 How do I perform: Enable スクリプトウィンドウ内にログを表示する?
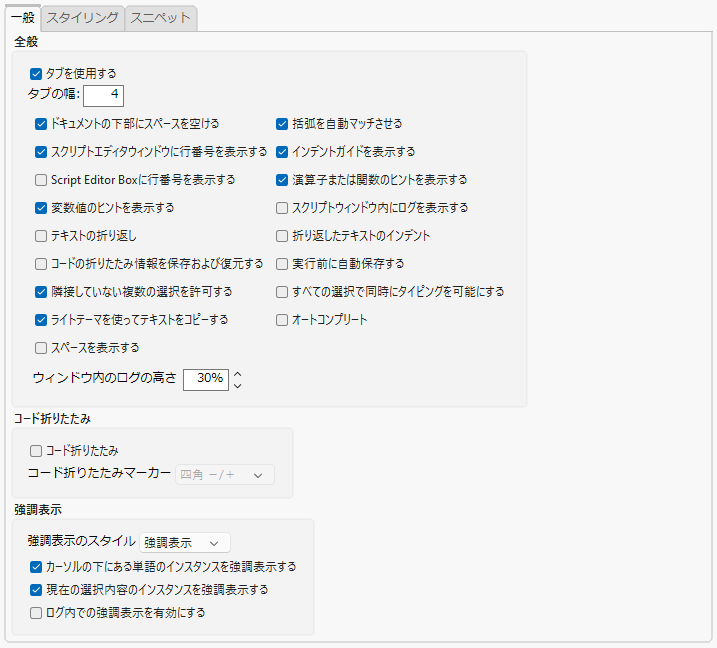pos(282,208)
